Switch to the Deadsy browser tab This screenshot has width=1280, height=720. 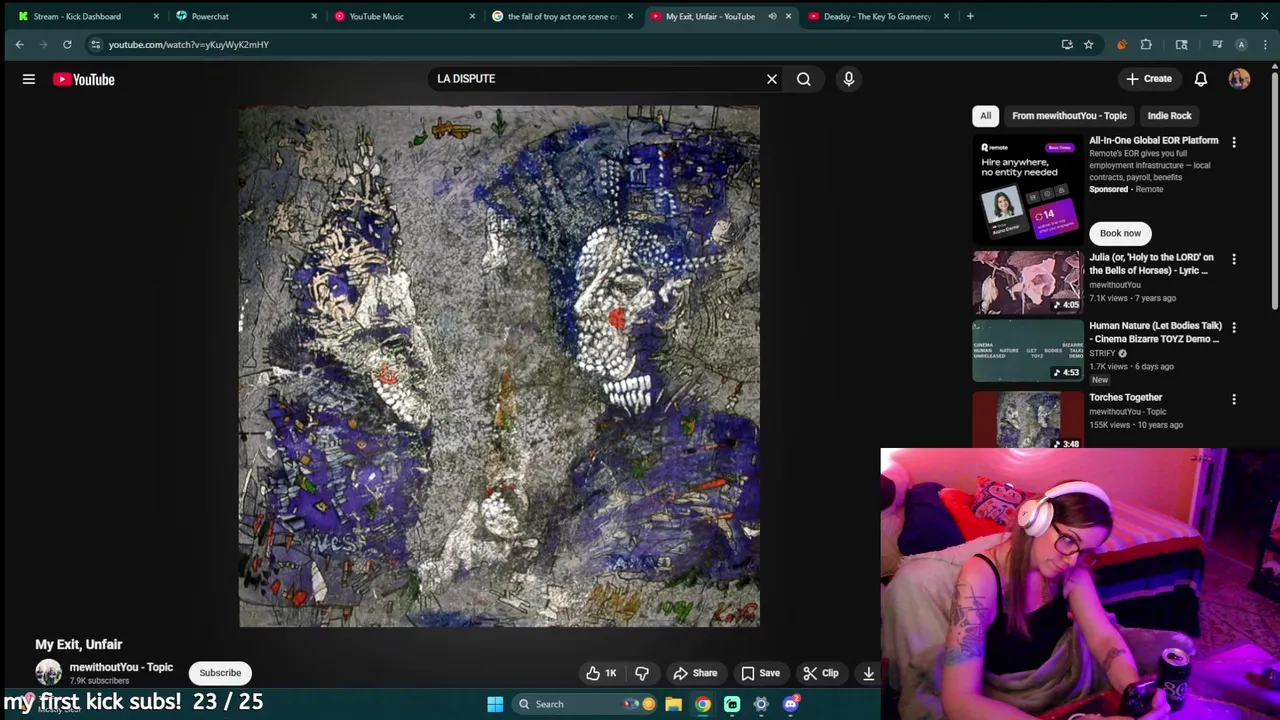(x=877, y=16)
